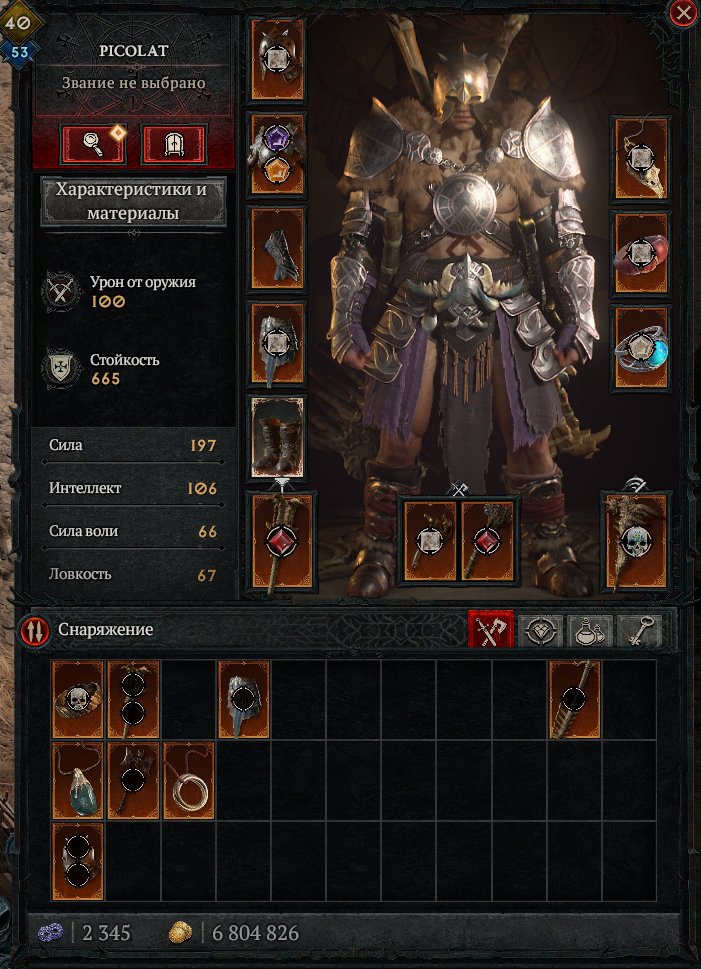Screen dimensions: 701x969
Task: Select the equipped boots slot
Action: tap(278, 438)
